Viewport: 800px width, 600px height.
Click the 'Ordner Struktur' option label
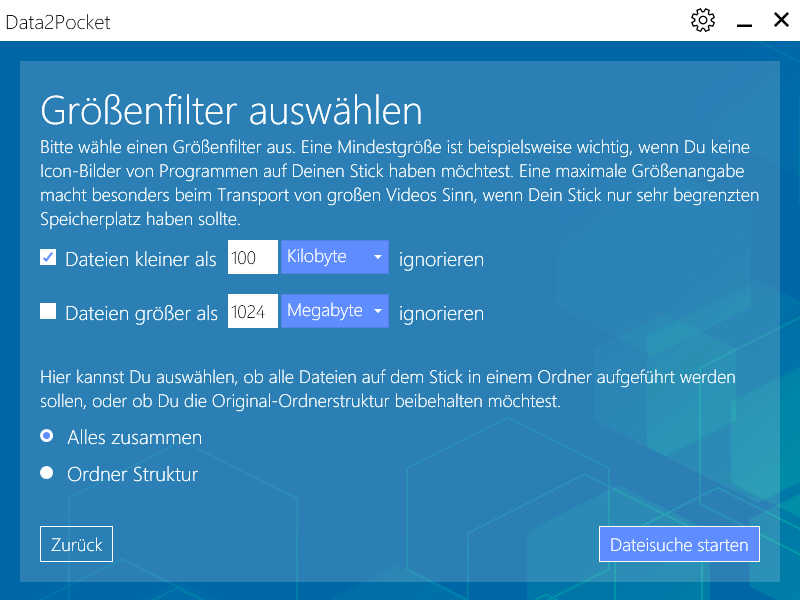click(132, 475)
